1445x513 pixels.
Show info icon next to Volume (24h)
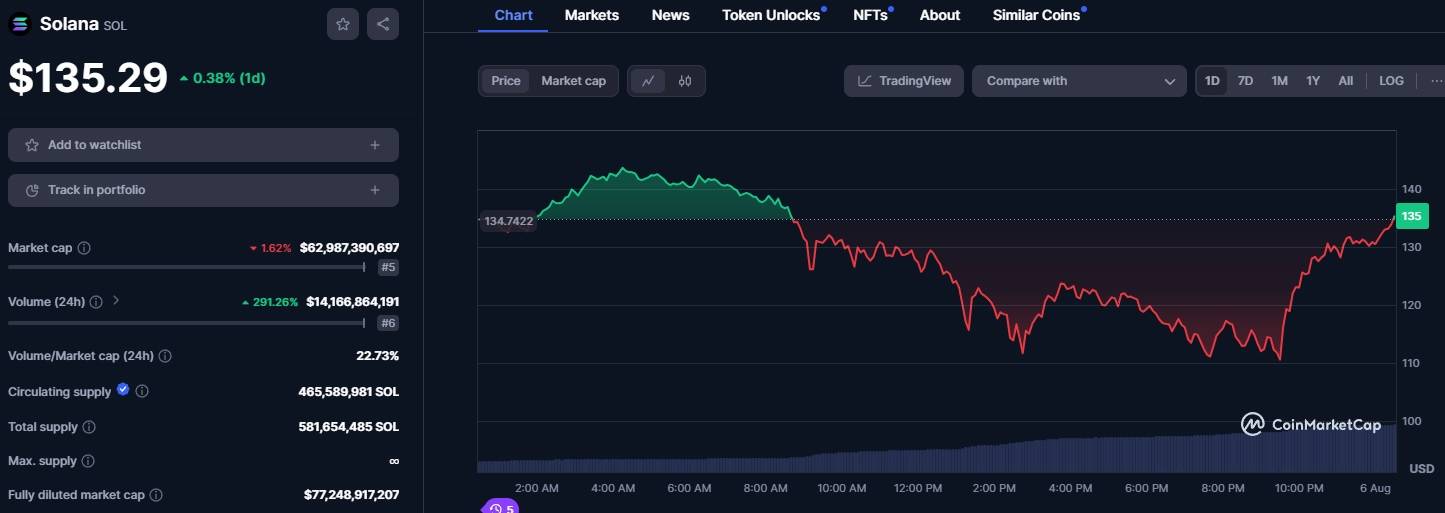pos(96,302)
